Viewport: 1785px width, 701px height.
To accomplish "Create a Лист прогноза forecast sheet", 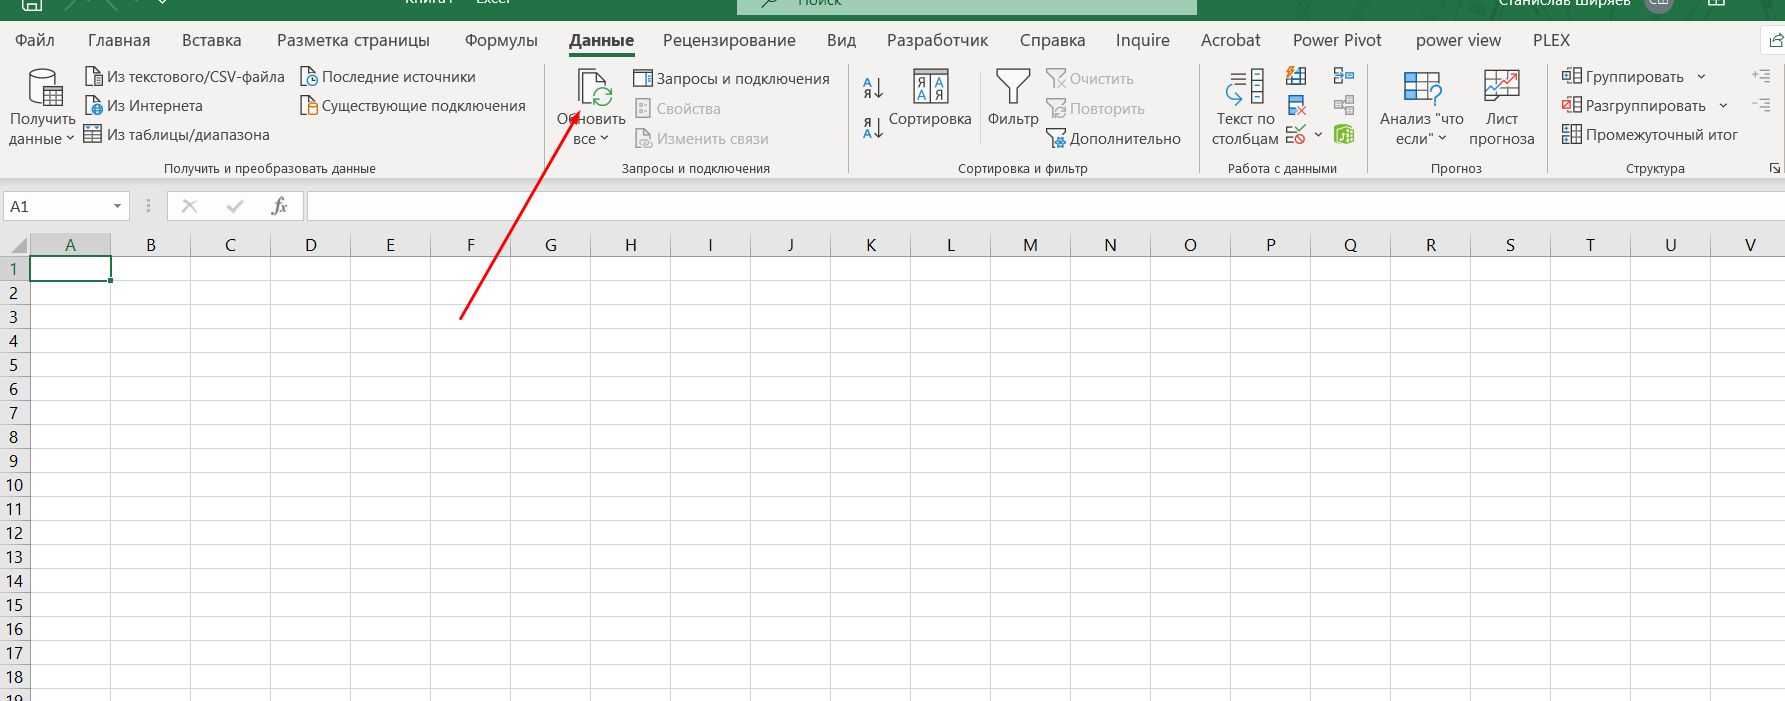I will (1500, 107).
